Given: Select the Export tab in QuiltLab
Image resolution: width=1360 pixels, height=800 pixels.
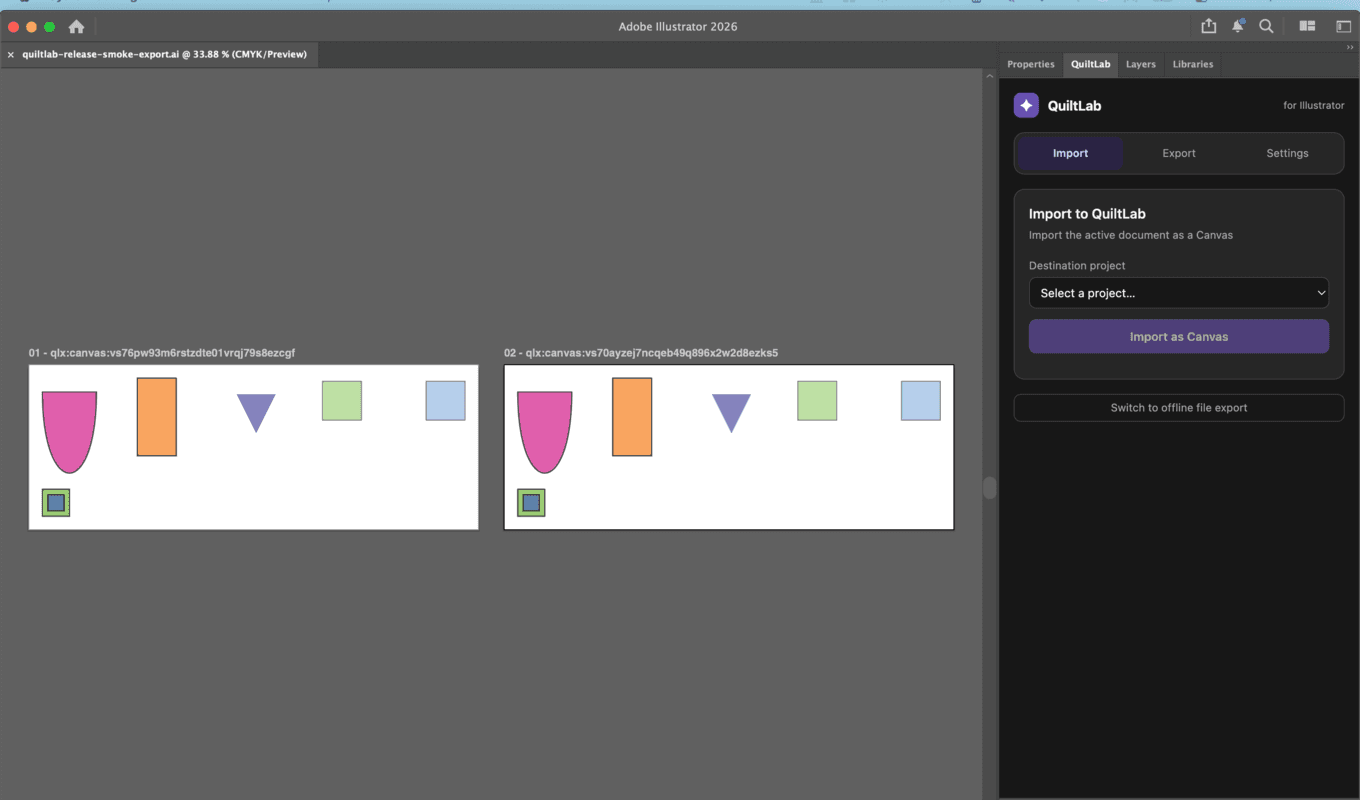Looking at the screenshot, I should (1179, 153).
